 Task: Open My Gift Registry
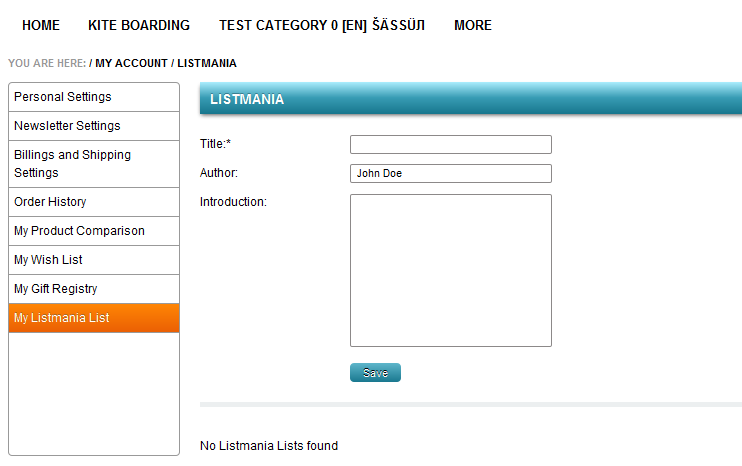click(x=56, y=289)
